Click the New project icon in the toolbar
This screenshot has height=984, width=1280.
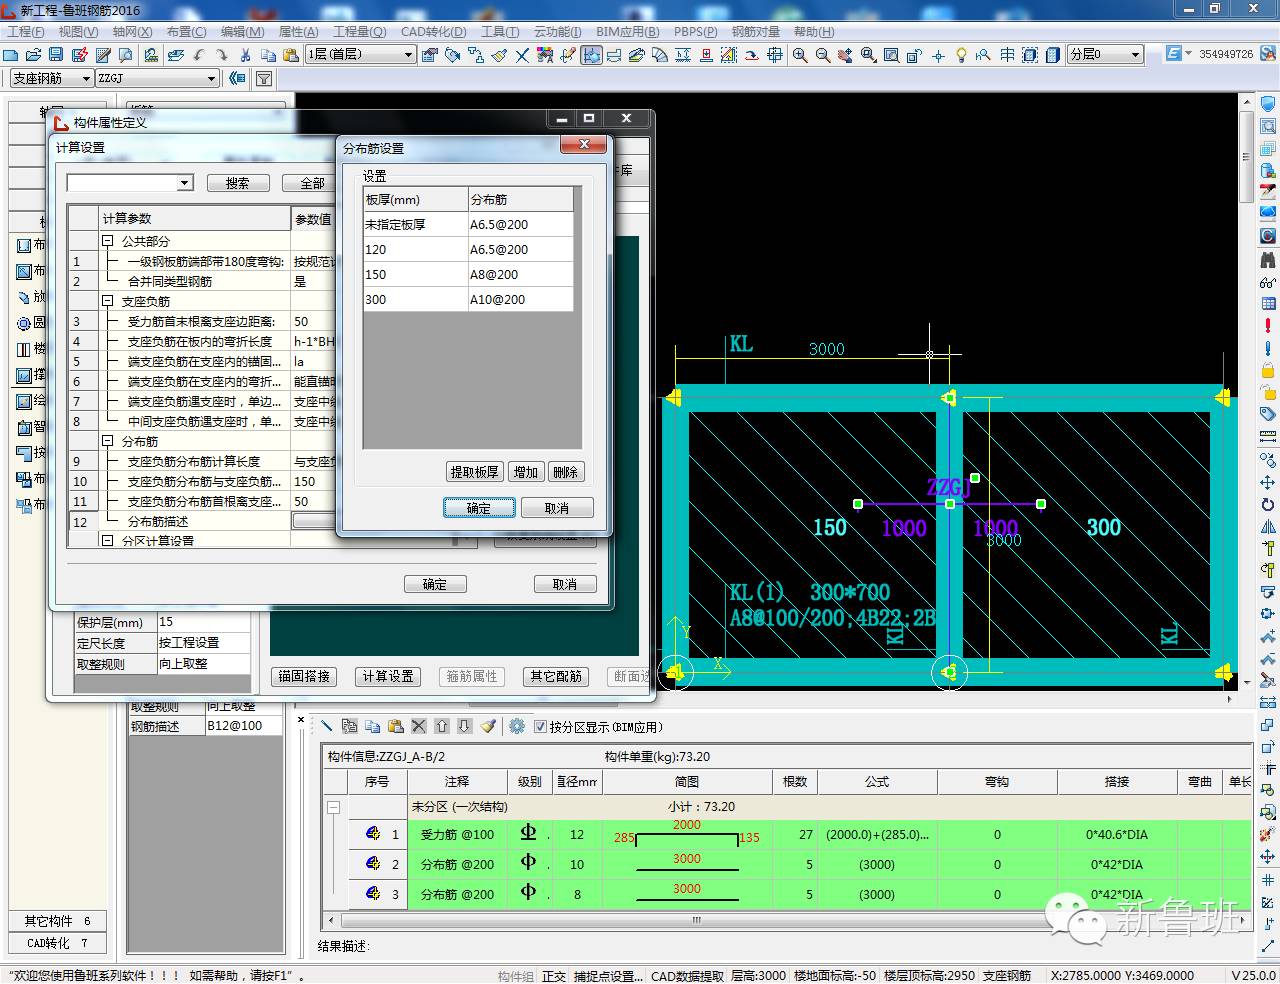click(11, 55)
